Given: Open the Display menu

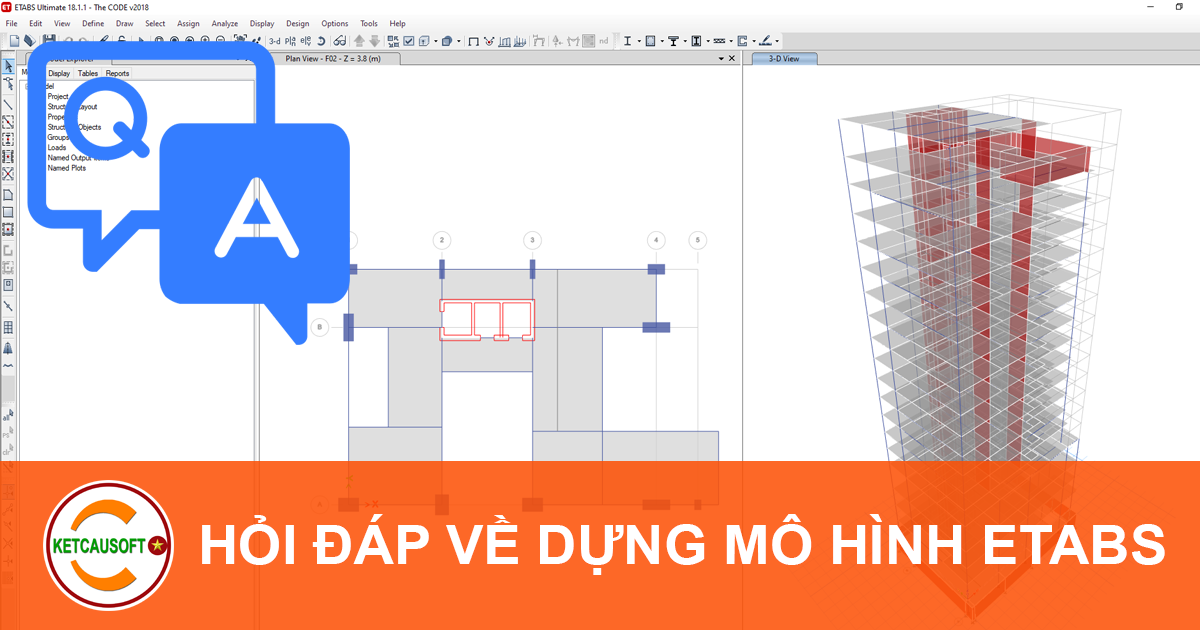Looking at the screenshot, I should (262, 23).
